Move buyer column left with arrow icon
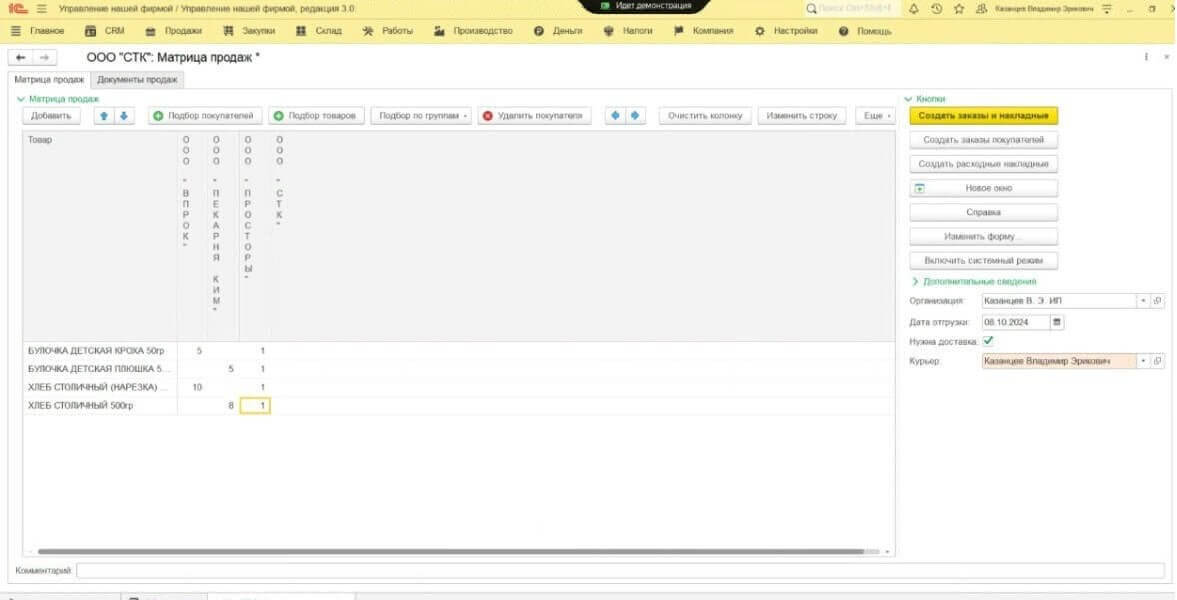Viewport: 1177px width, 600px height. (615, 116)
